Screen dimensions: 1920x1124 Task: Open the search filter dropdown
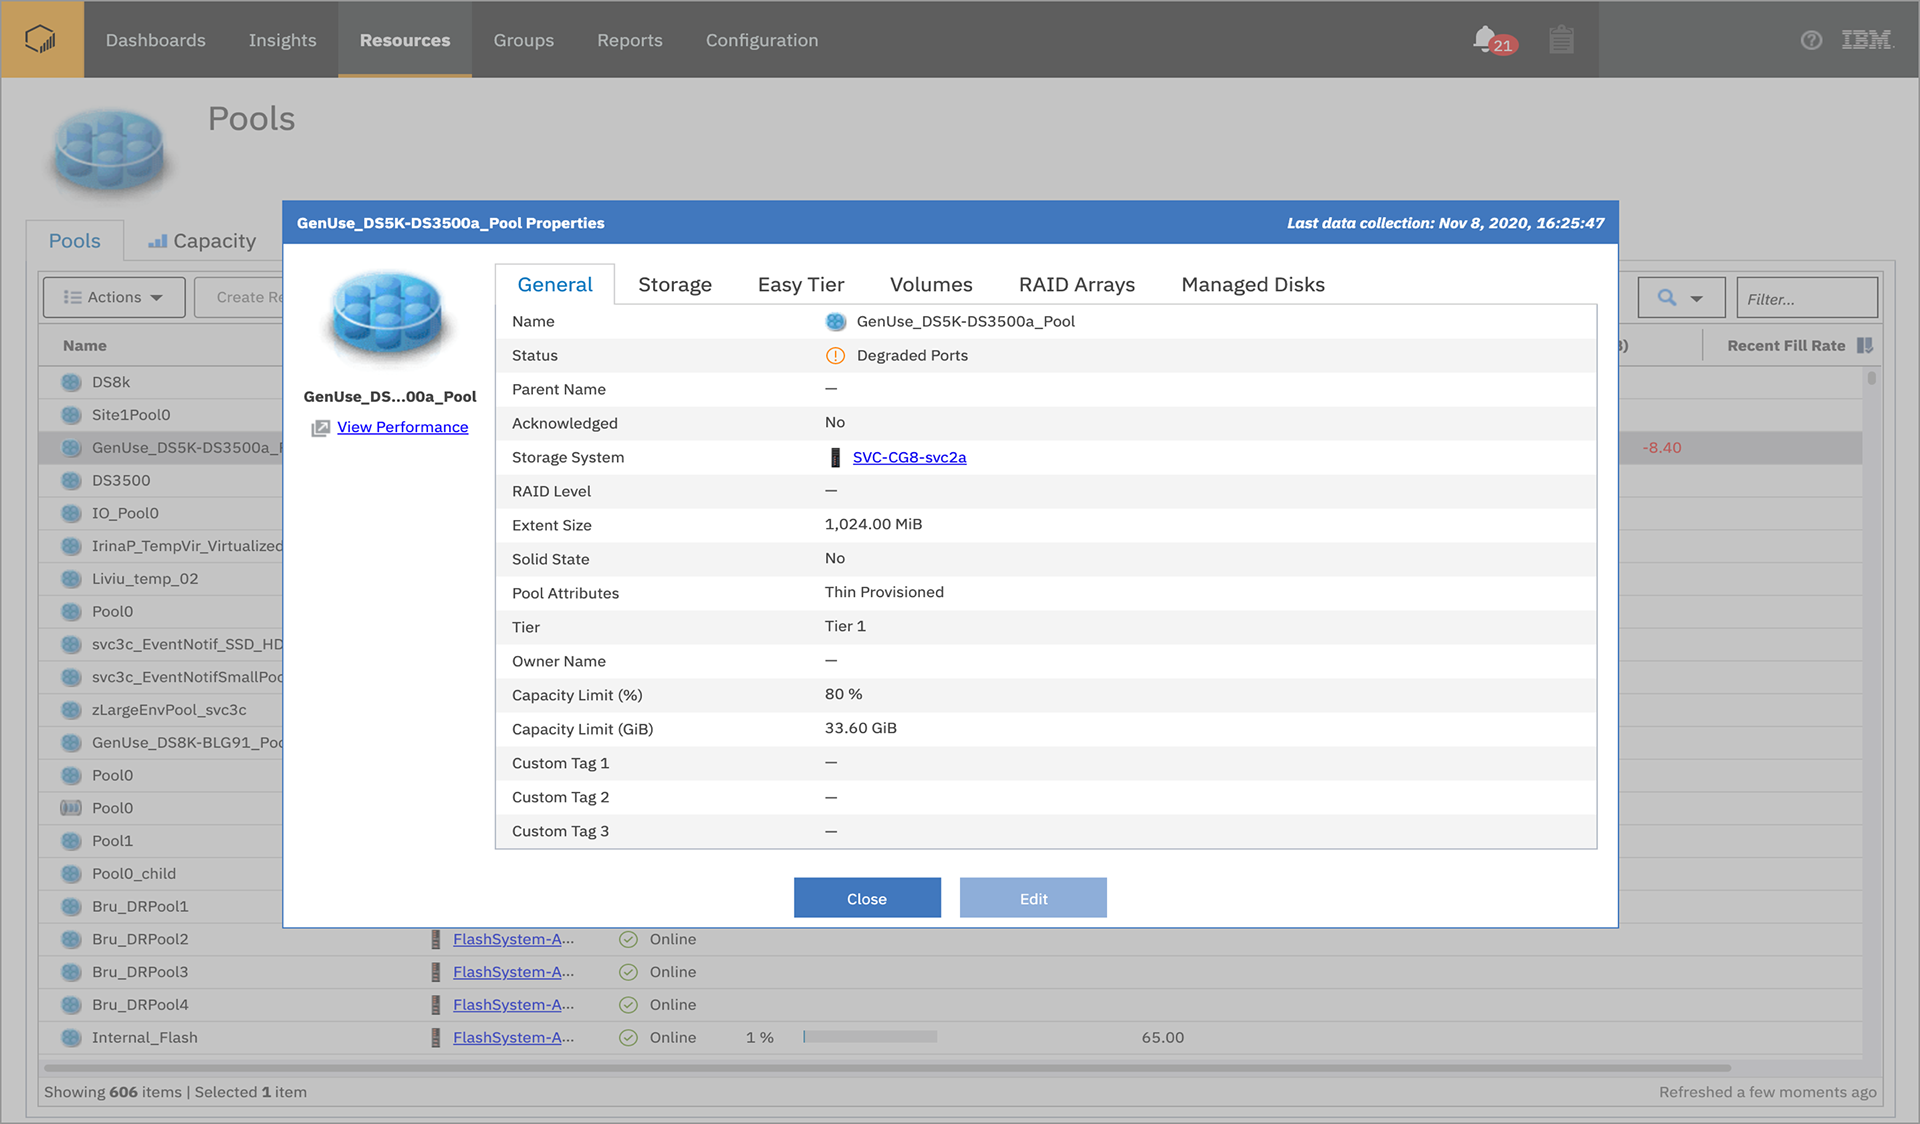[1681, 298]
